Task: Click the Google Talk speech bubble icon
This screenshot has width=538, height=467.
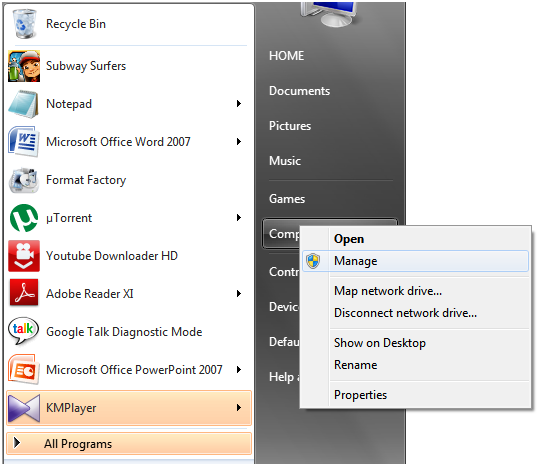Action: coord(23,331)
